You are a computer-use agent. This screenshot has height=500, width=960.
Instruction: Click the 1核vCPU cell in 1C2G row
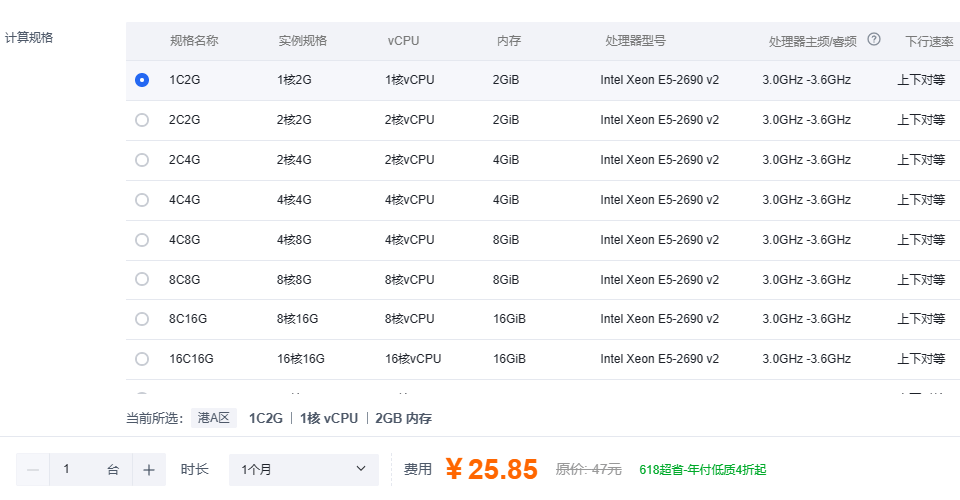410,80
